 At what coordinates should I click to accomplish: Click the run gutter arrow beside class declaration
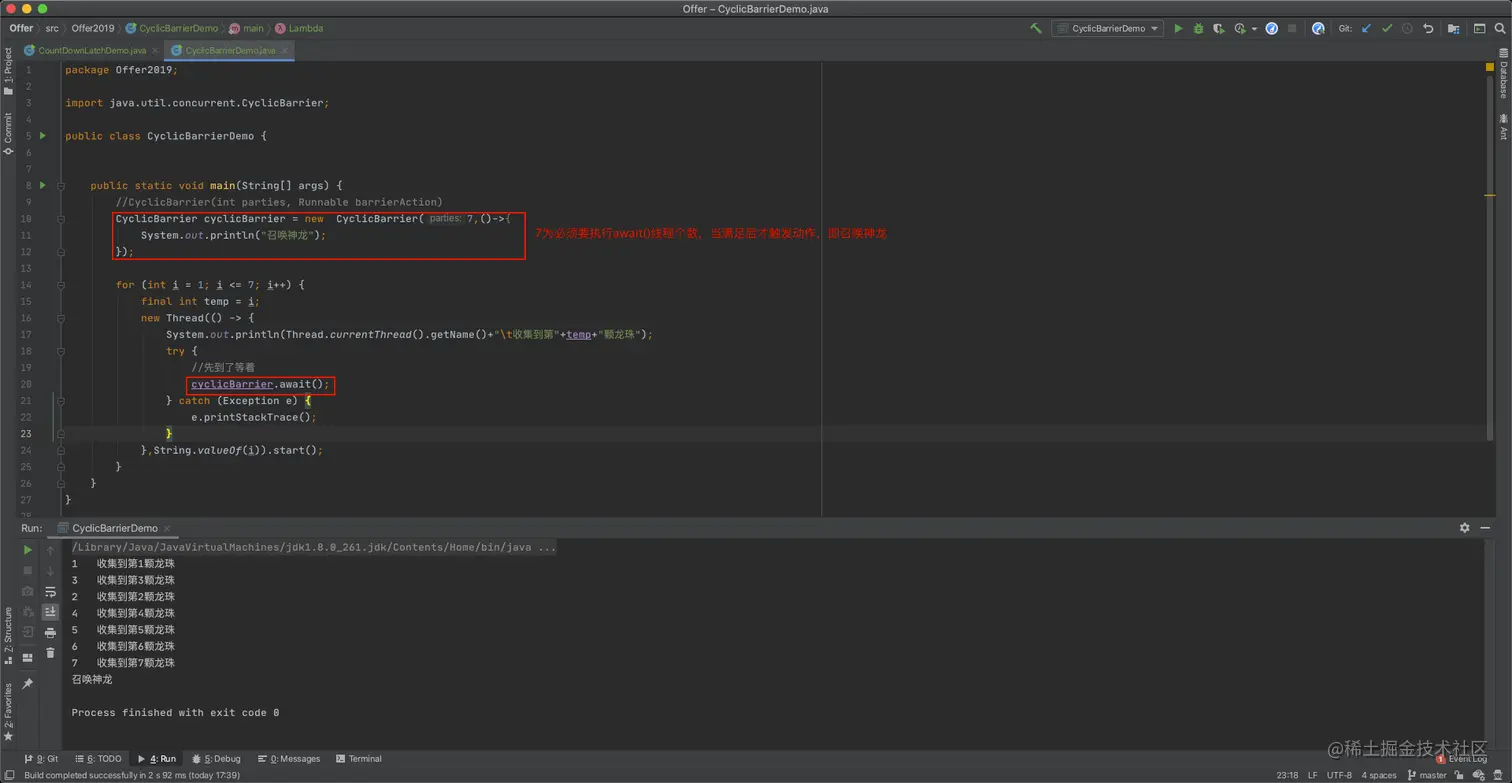[x=43, y=136]
